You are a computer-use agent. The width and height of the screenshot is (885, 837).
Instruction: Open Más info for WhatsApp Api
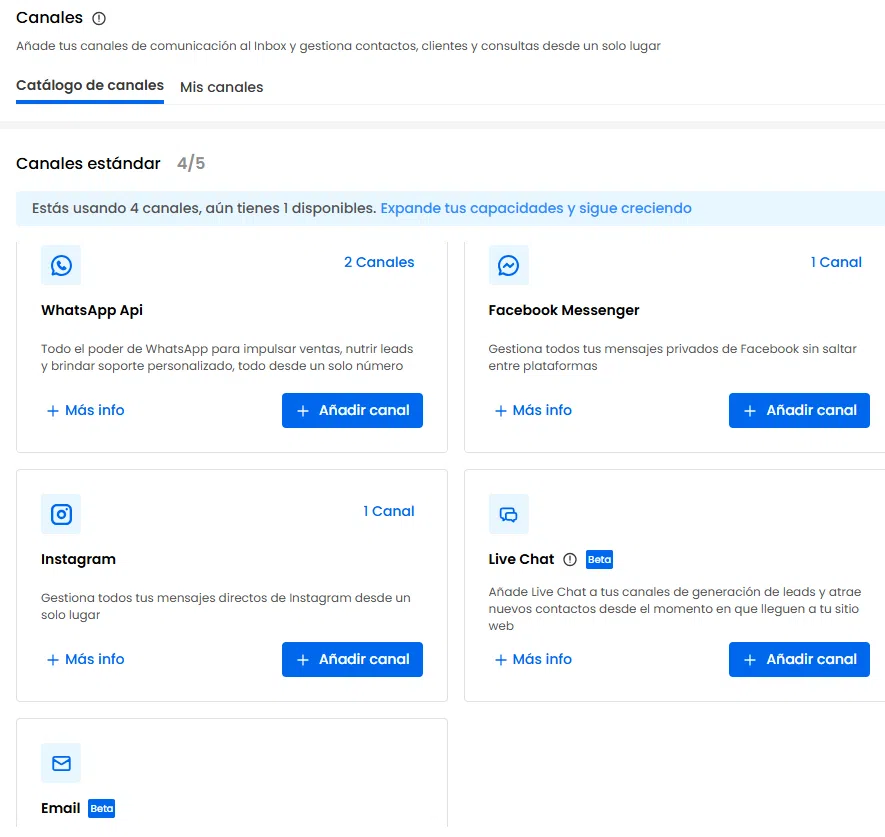85,410
